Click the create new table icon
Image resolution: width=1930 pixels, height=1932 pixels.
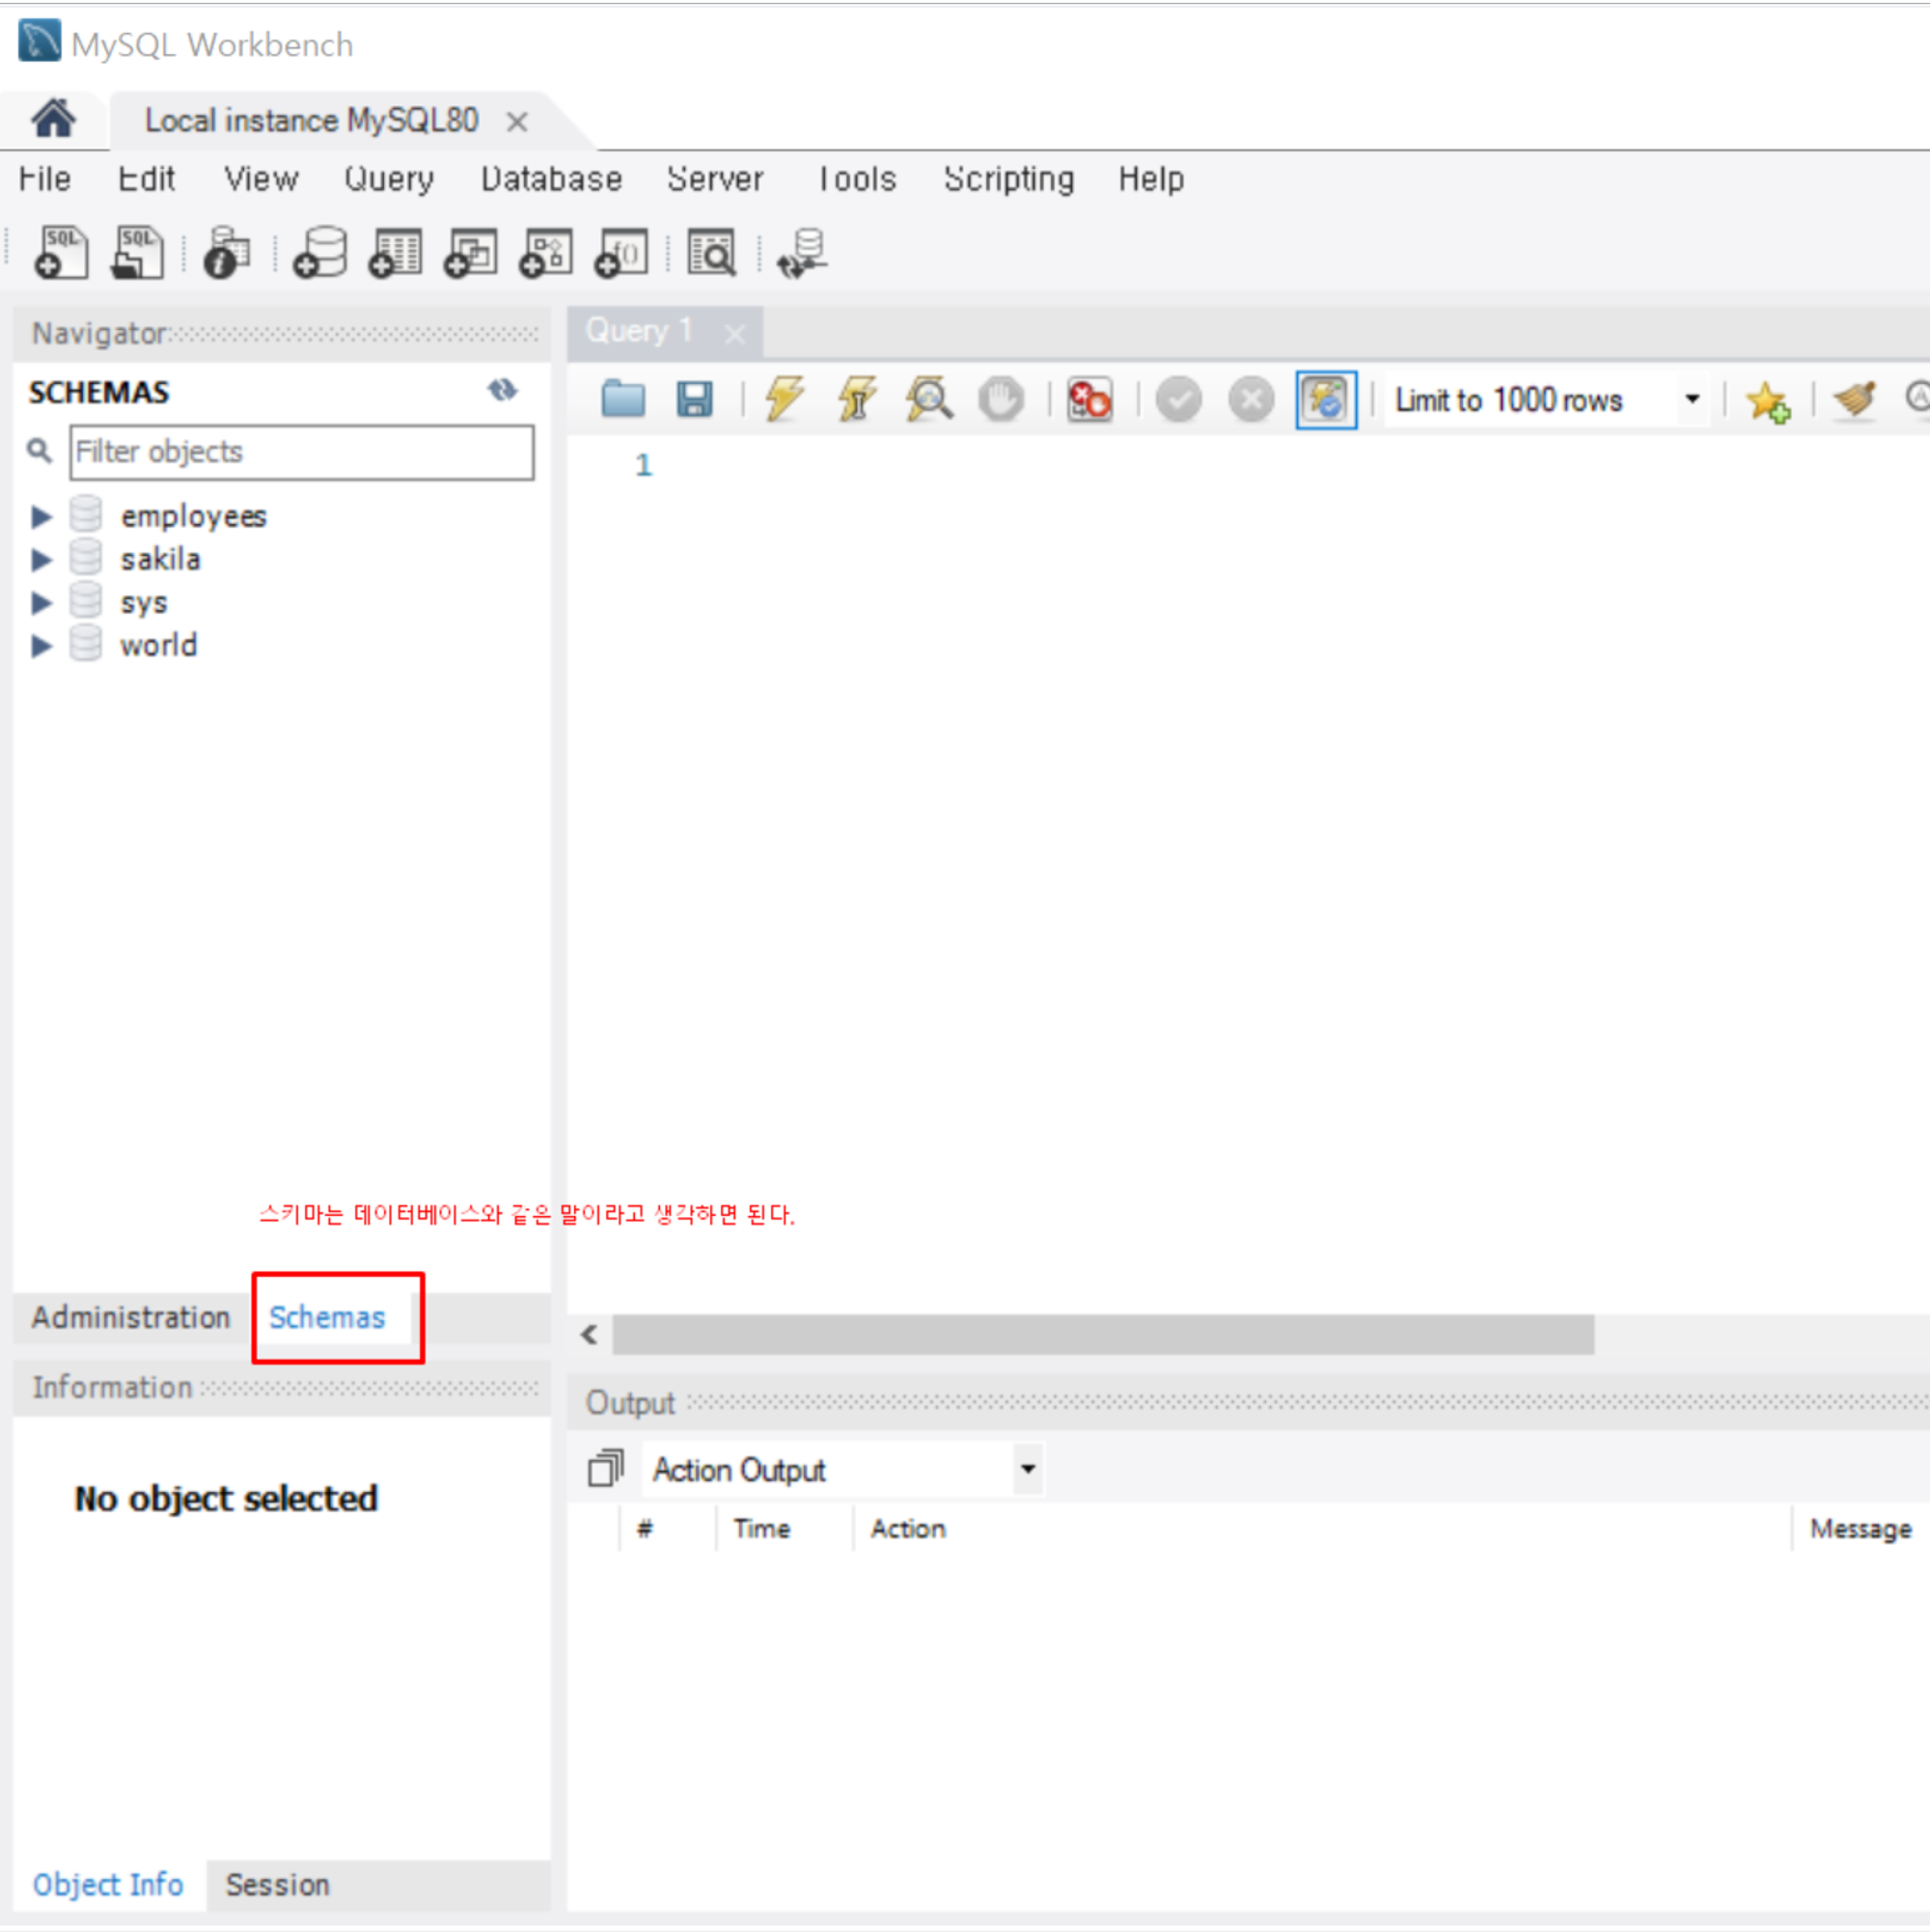click(x=395, y=252)
